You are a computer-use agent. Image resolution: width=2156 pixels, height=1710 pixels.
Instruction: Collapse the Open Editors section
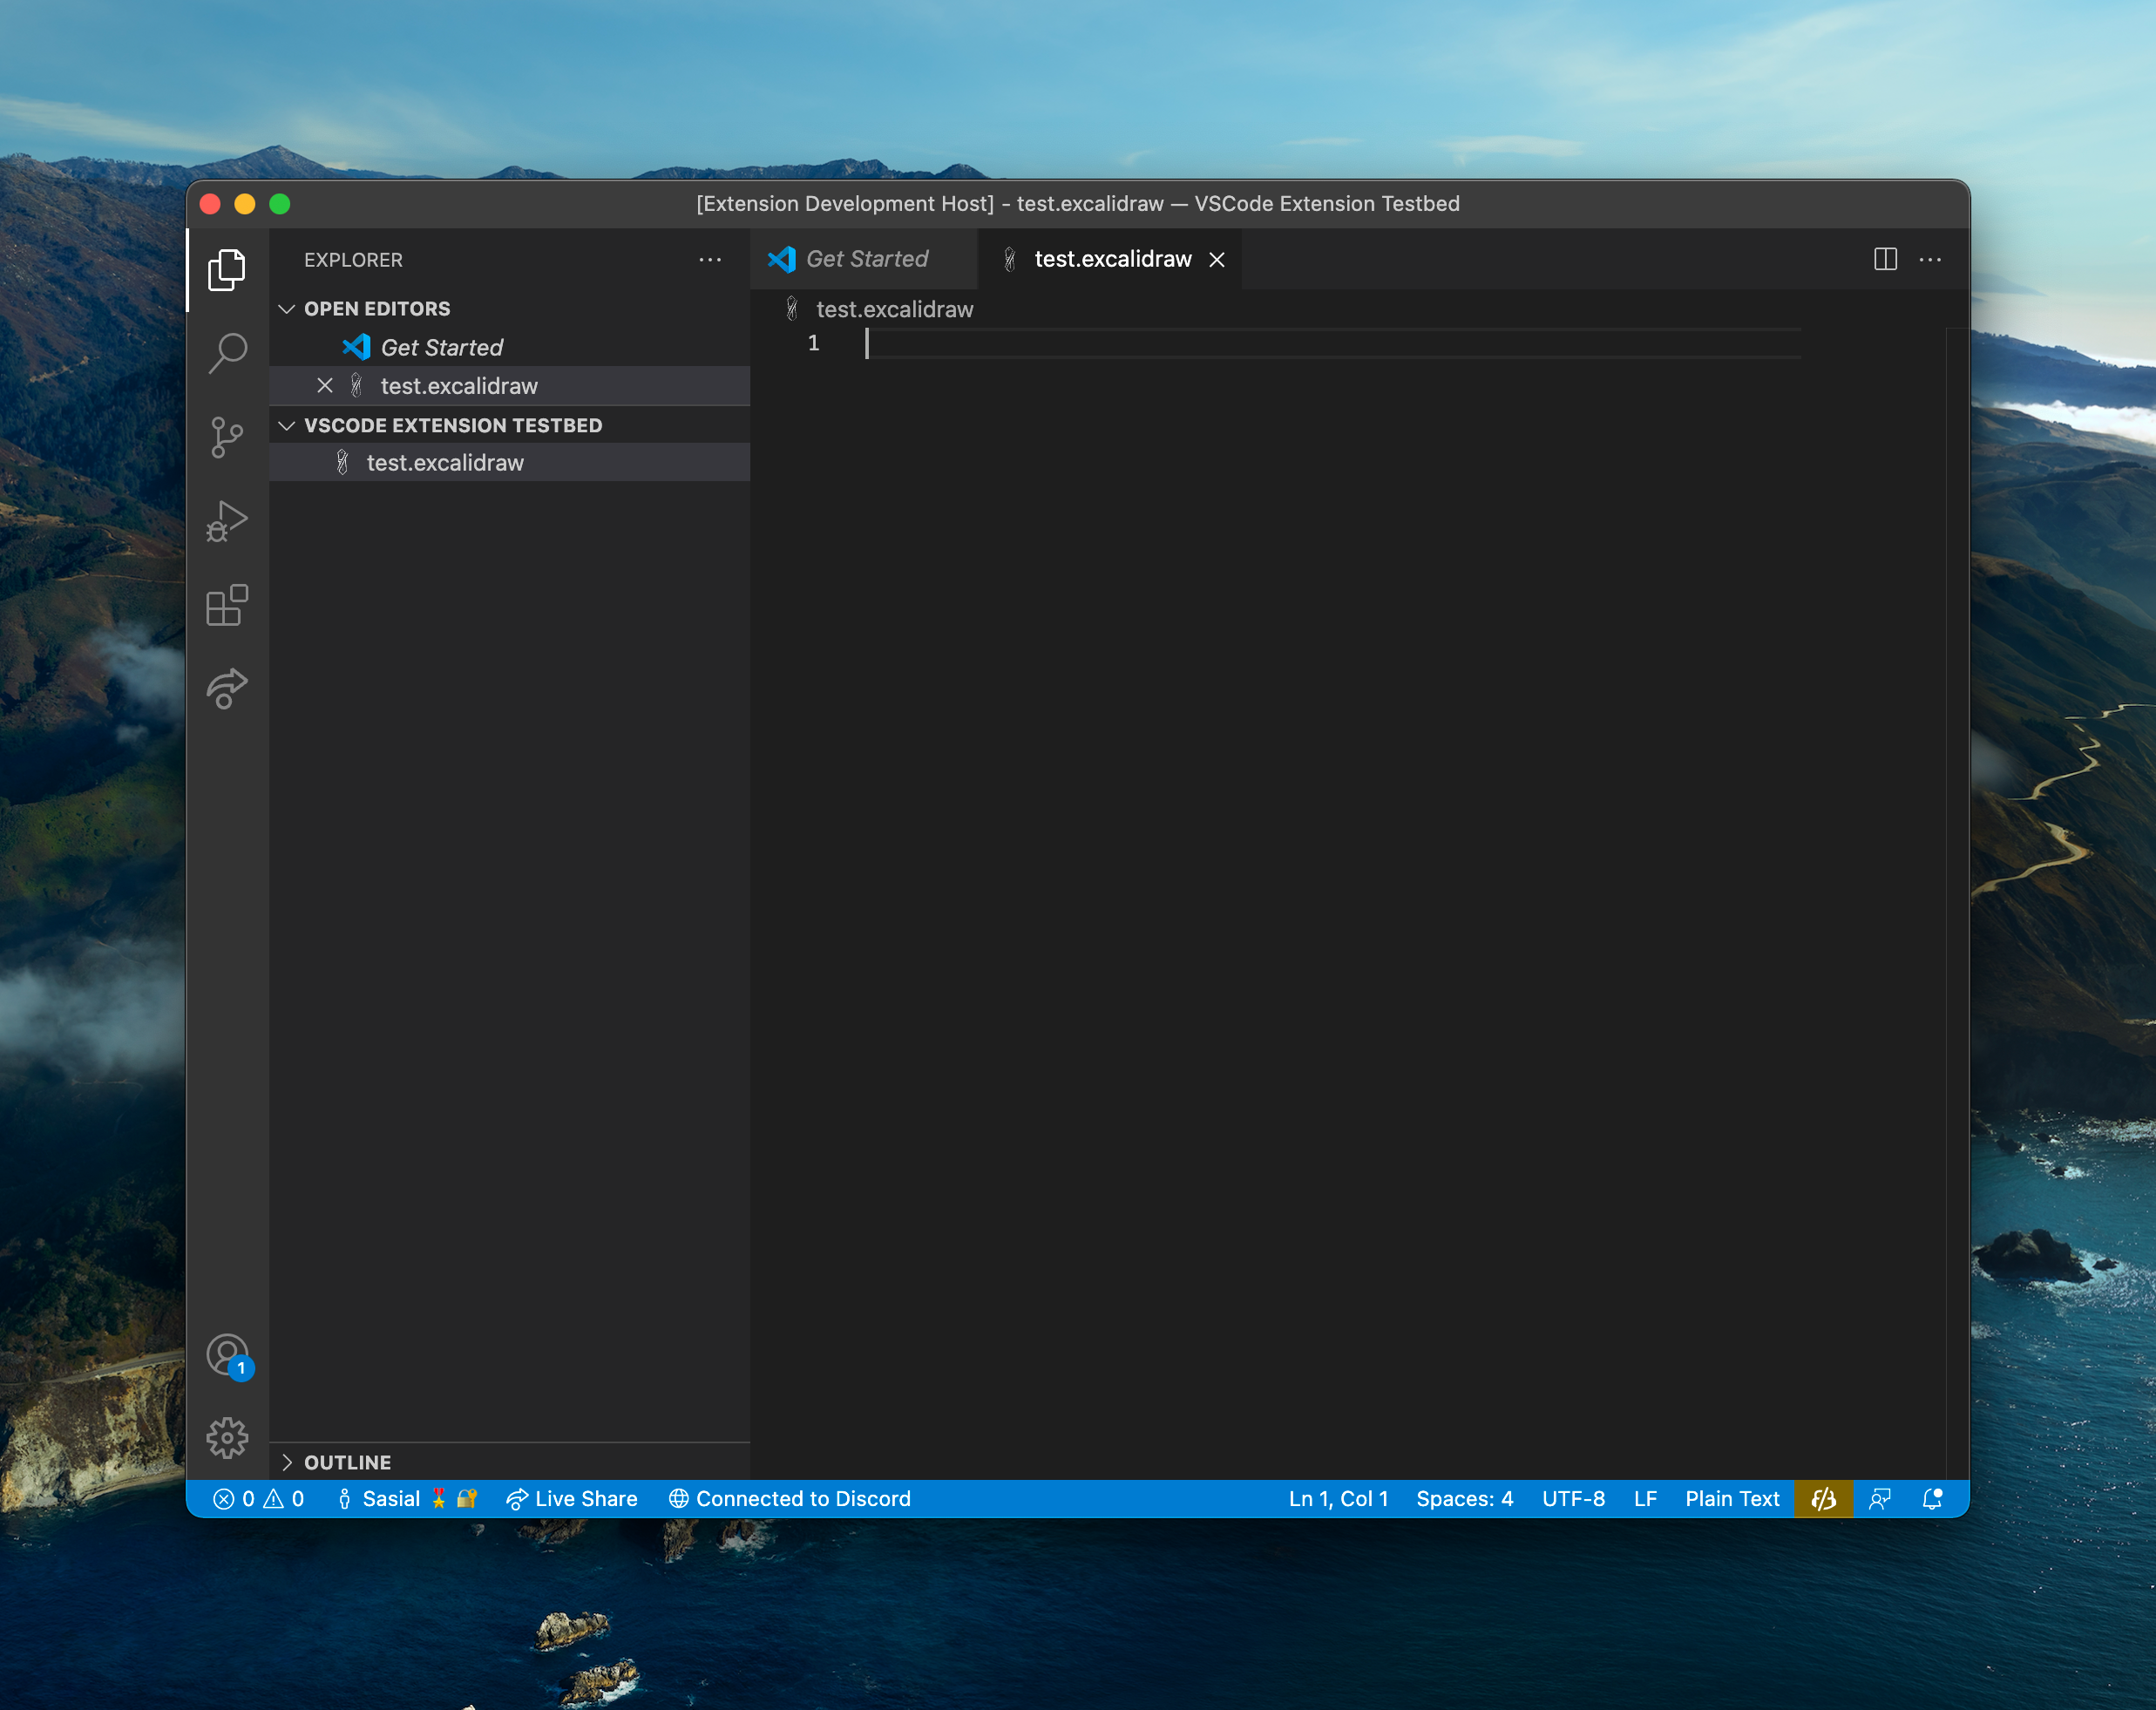(x=377, y=309)
